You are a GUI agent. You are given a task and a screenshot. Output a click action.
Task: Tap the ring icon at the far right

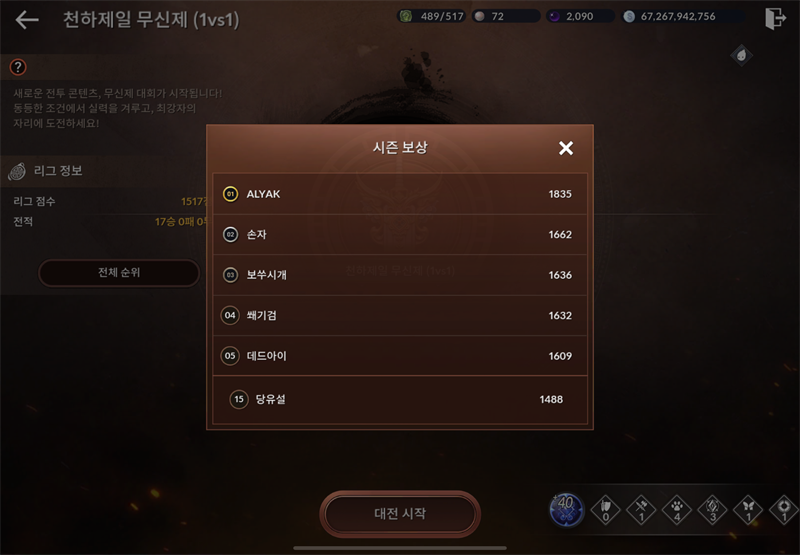(784, 509)
